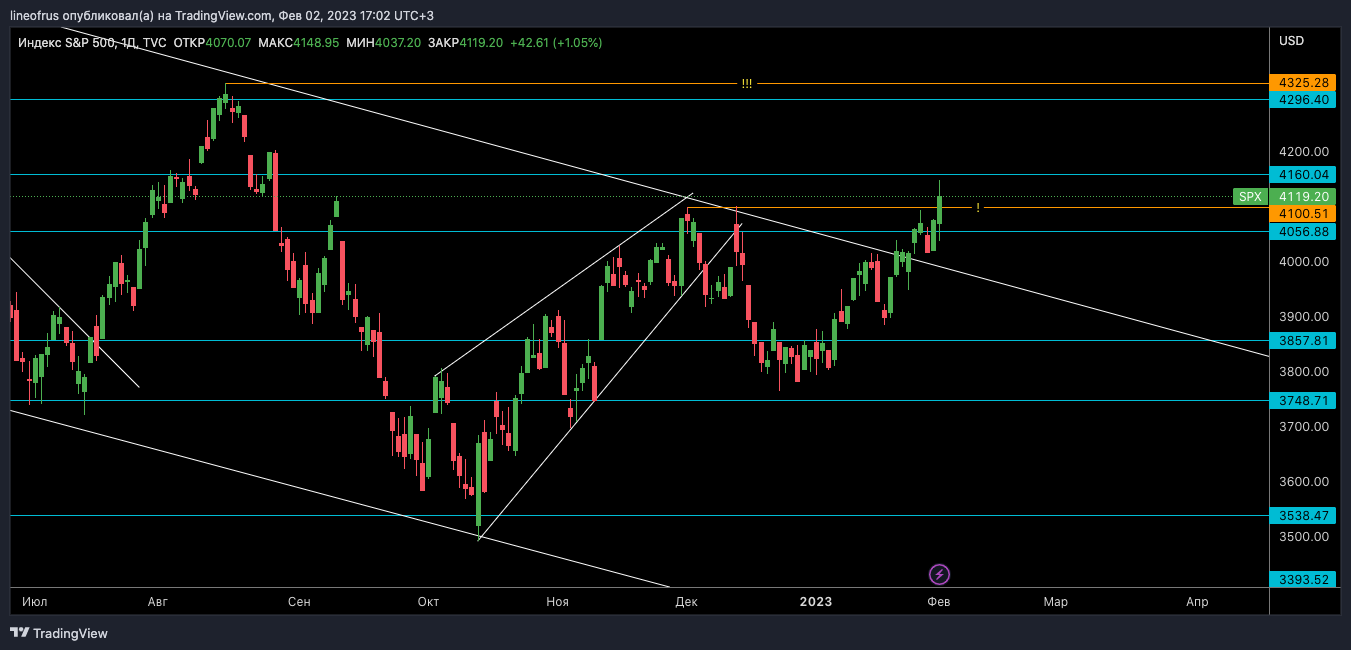Click the 3500.00 axis value
1351x650 pixels.
point(1304,537)
